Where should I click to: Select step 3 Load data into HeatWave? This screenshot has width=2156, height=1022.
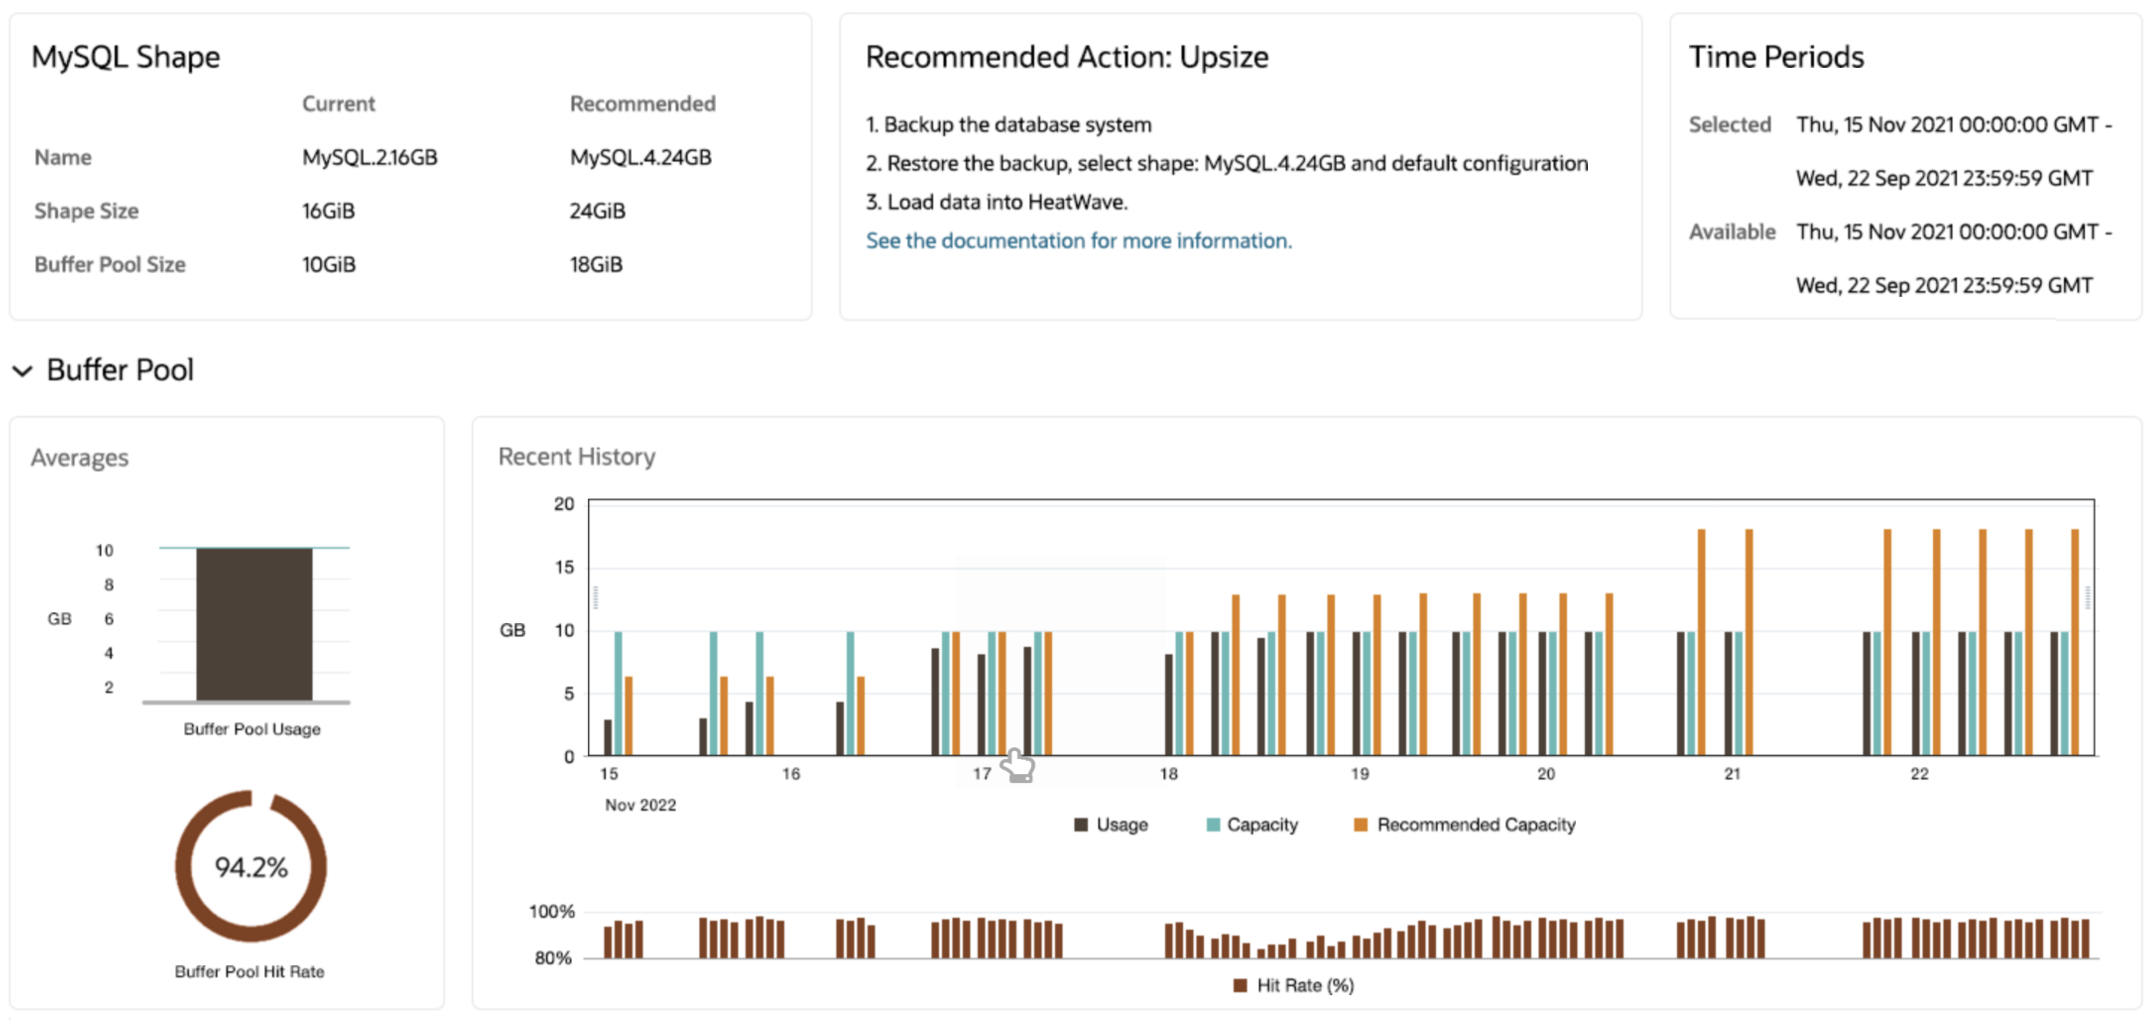pos(997,202)
